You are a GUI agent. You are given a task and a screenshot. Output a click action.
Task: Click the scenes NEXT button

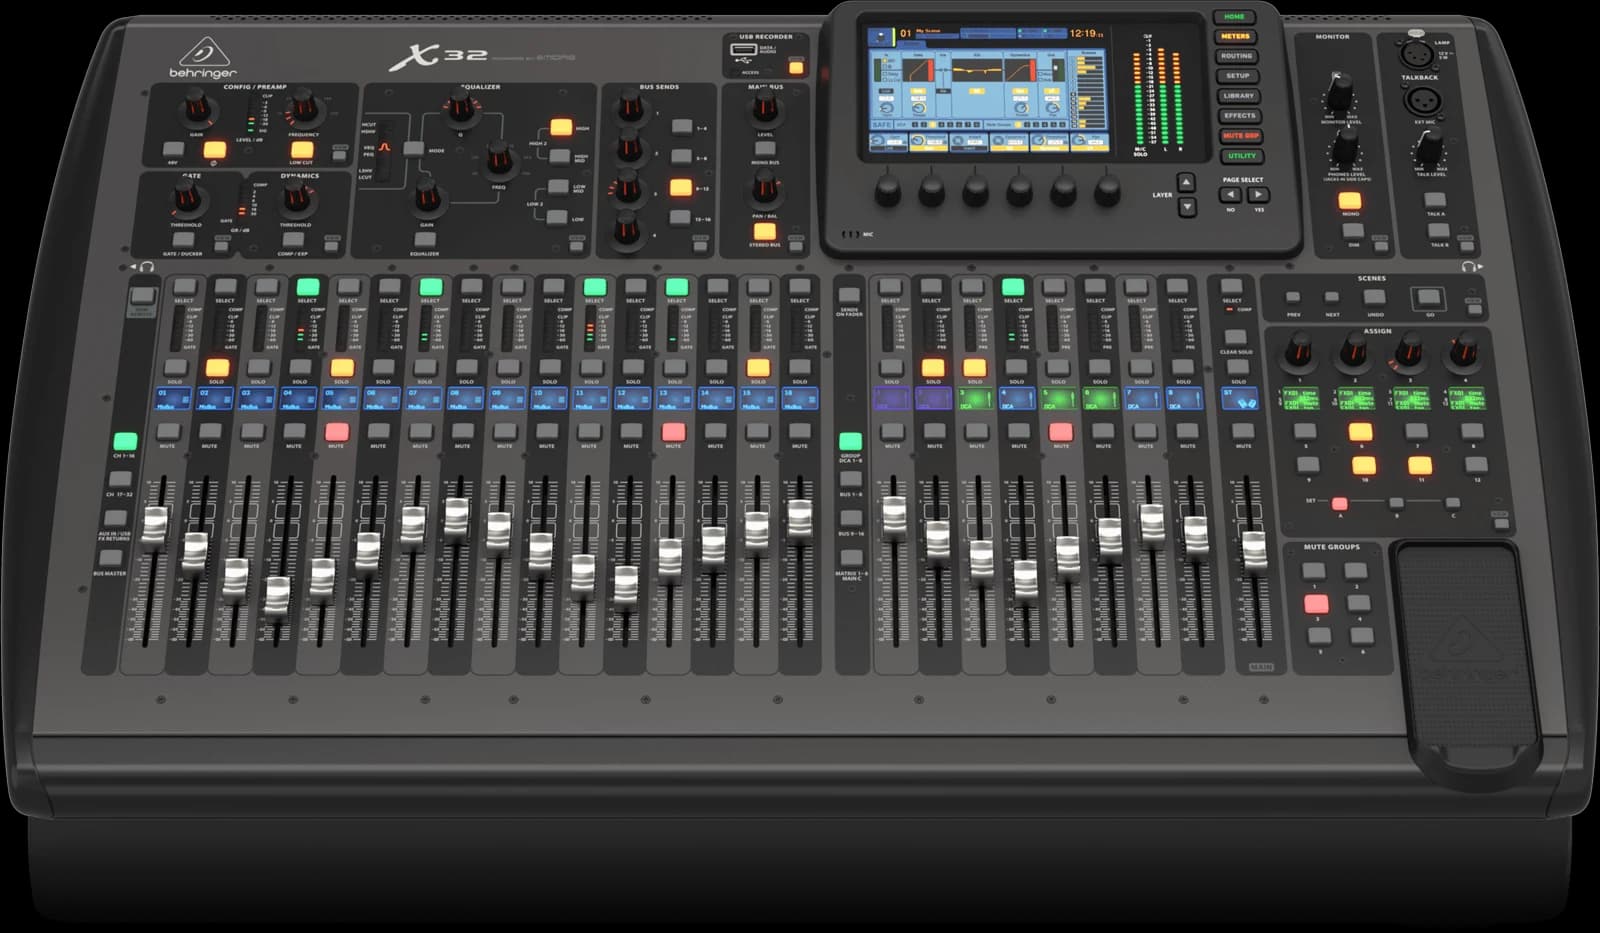point(1331,297)
